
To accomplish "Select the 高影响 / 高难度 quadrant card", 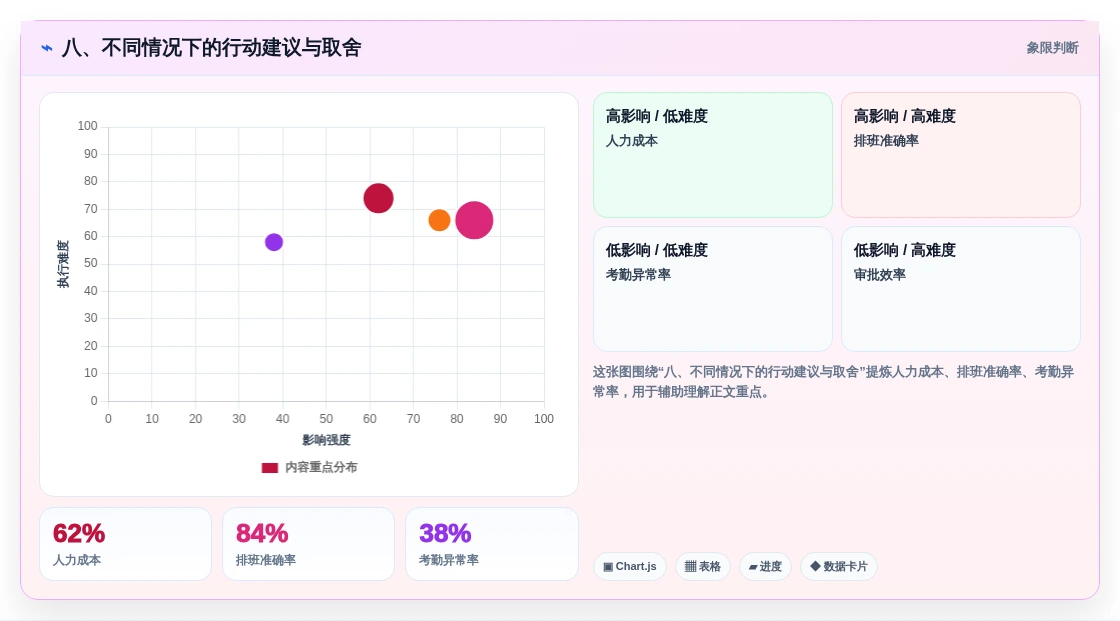I will 961,154.
